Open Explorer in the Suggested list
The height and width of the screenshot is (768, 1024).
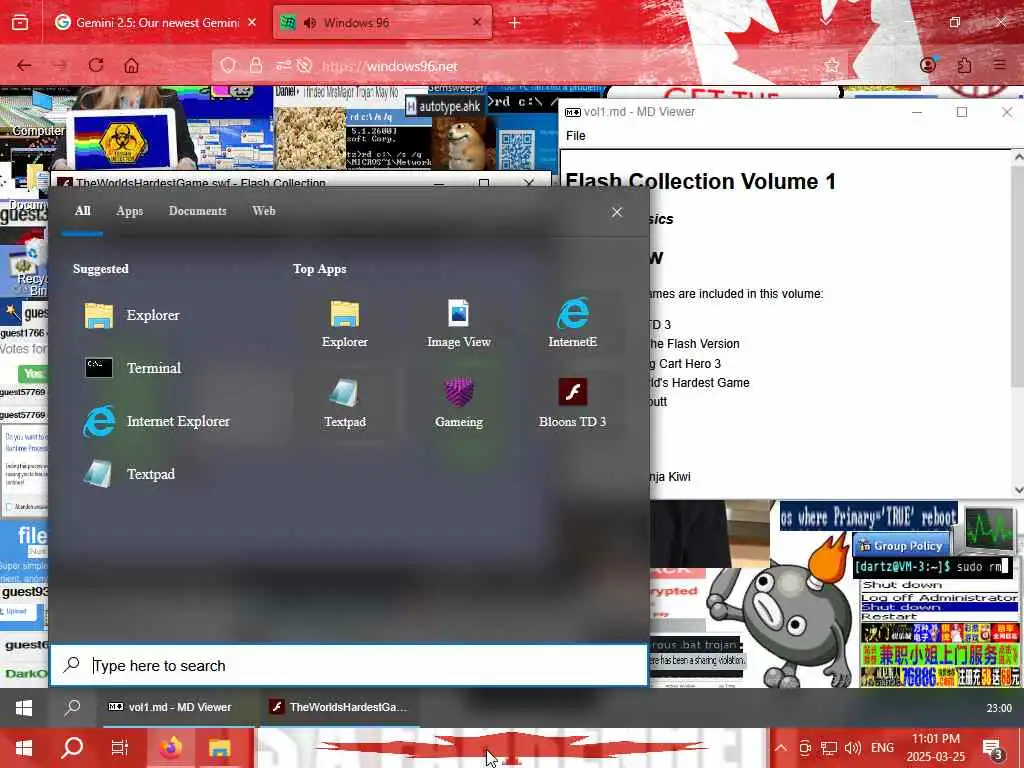(133, 315)
